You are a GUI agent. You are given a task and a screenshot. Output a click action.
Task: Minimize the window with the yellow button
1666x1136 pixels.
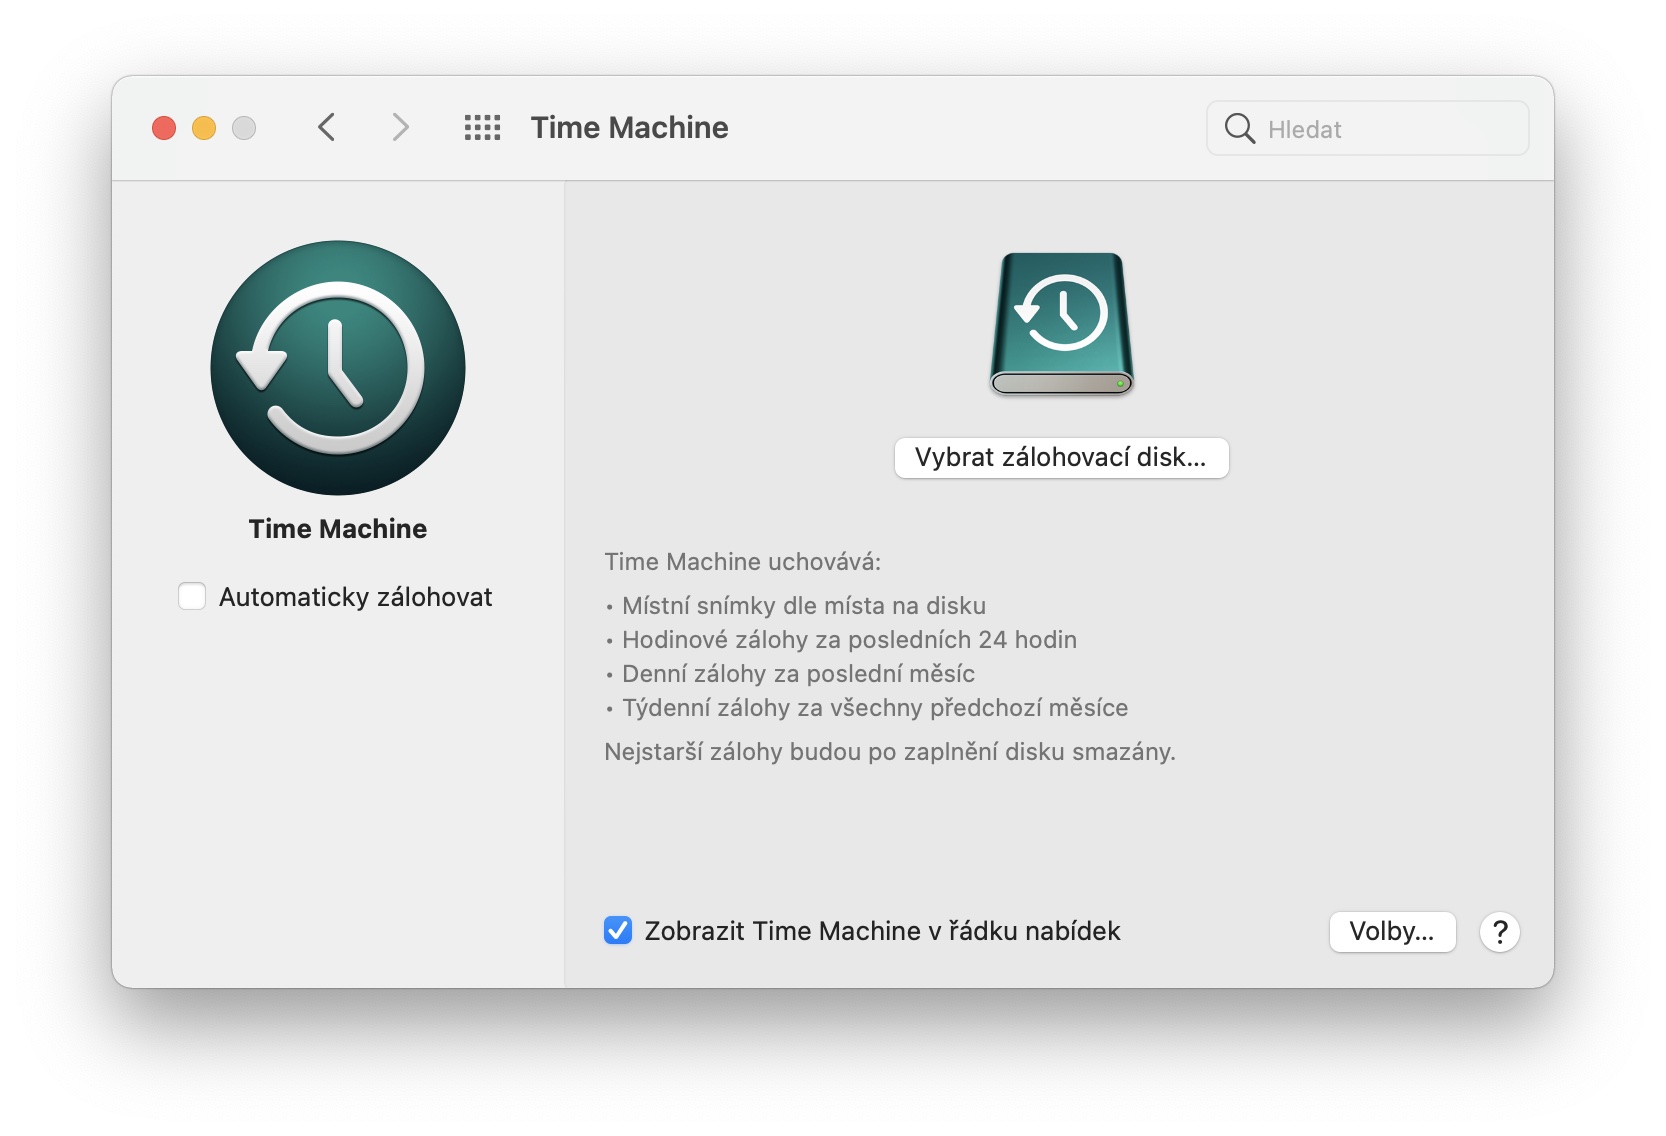click(204, 128)
